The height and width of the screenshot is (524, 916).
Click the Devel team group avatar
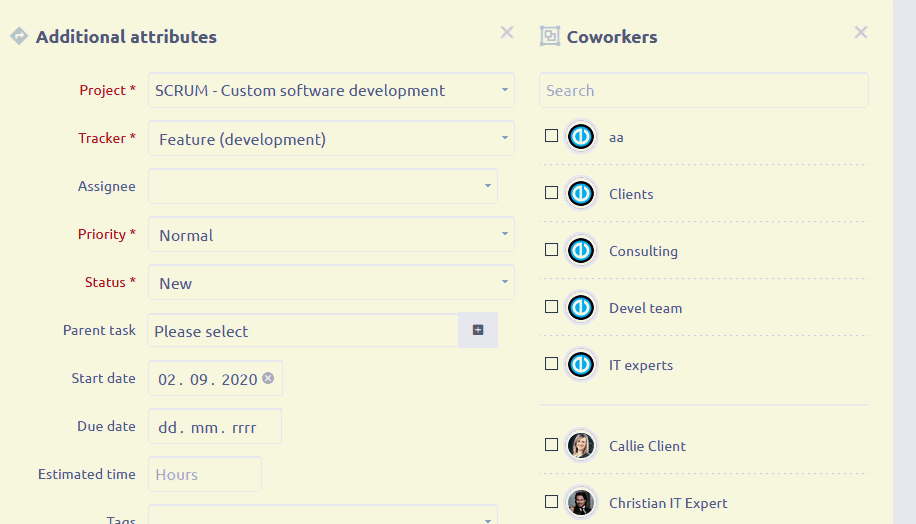click(x=581, y=308)
